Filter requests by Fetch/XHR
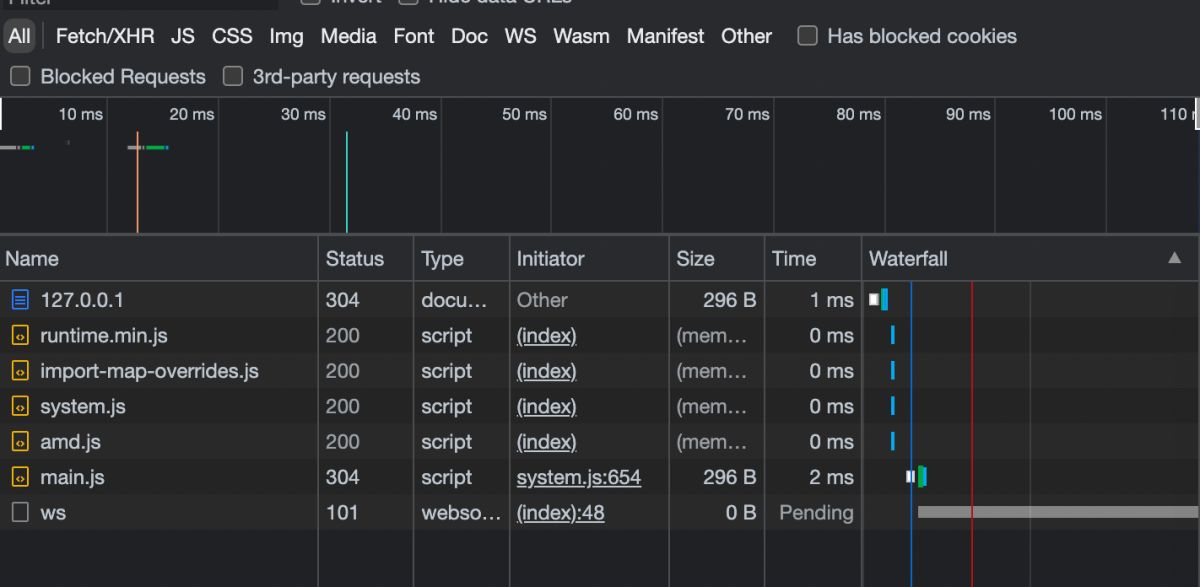This screenshot has width=1200, height=587. (105, 36)
